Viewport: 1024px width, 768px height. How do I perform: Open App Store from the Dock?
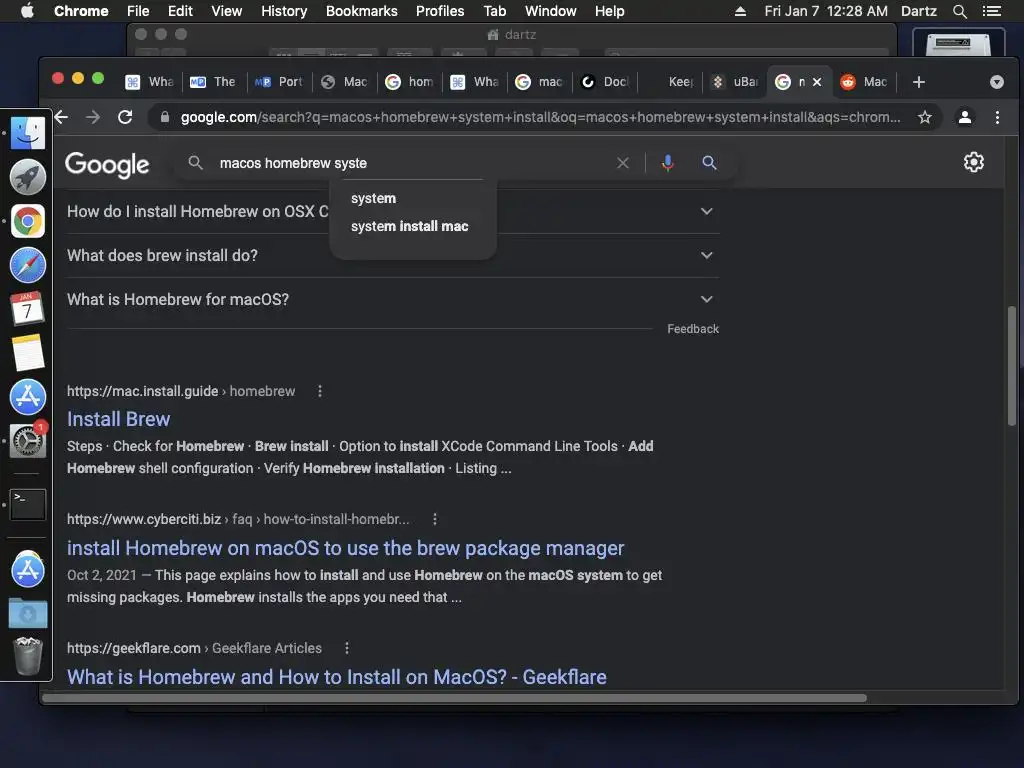(27, 396)
